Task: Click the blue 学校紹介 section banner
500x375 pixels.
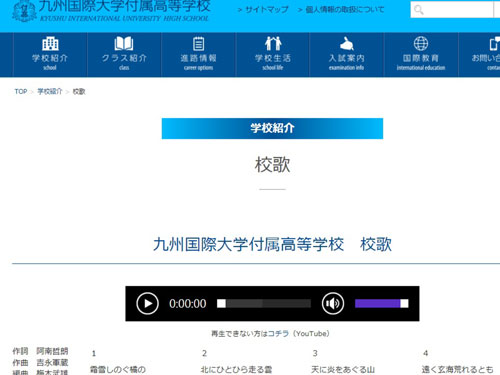Action: click(x=272, y=128)
